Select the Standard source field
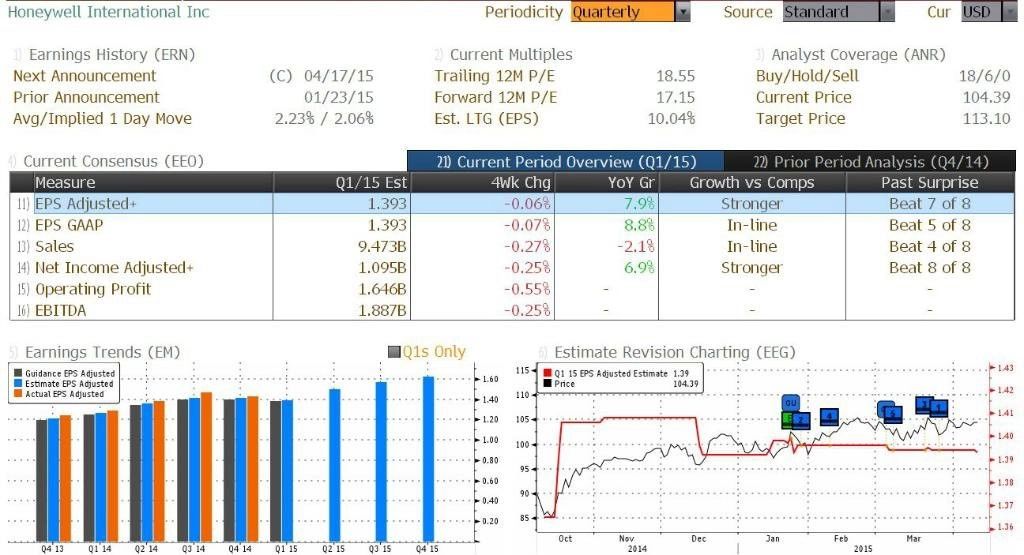 pyautogui.click(x=831, y=12)
